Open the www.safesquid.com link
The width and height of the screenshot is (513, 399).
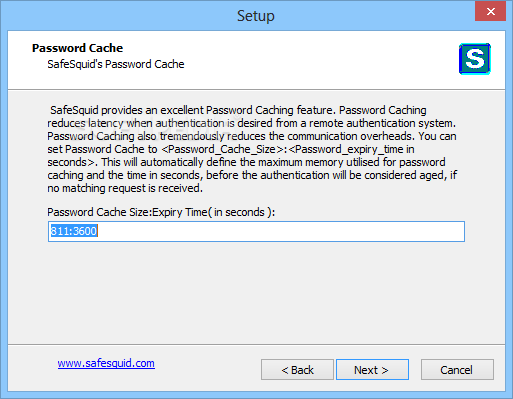[106, 363]
